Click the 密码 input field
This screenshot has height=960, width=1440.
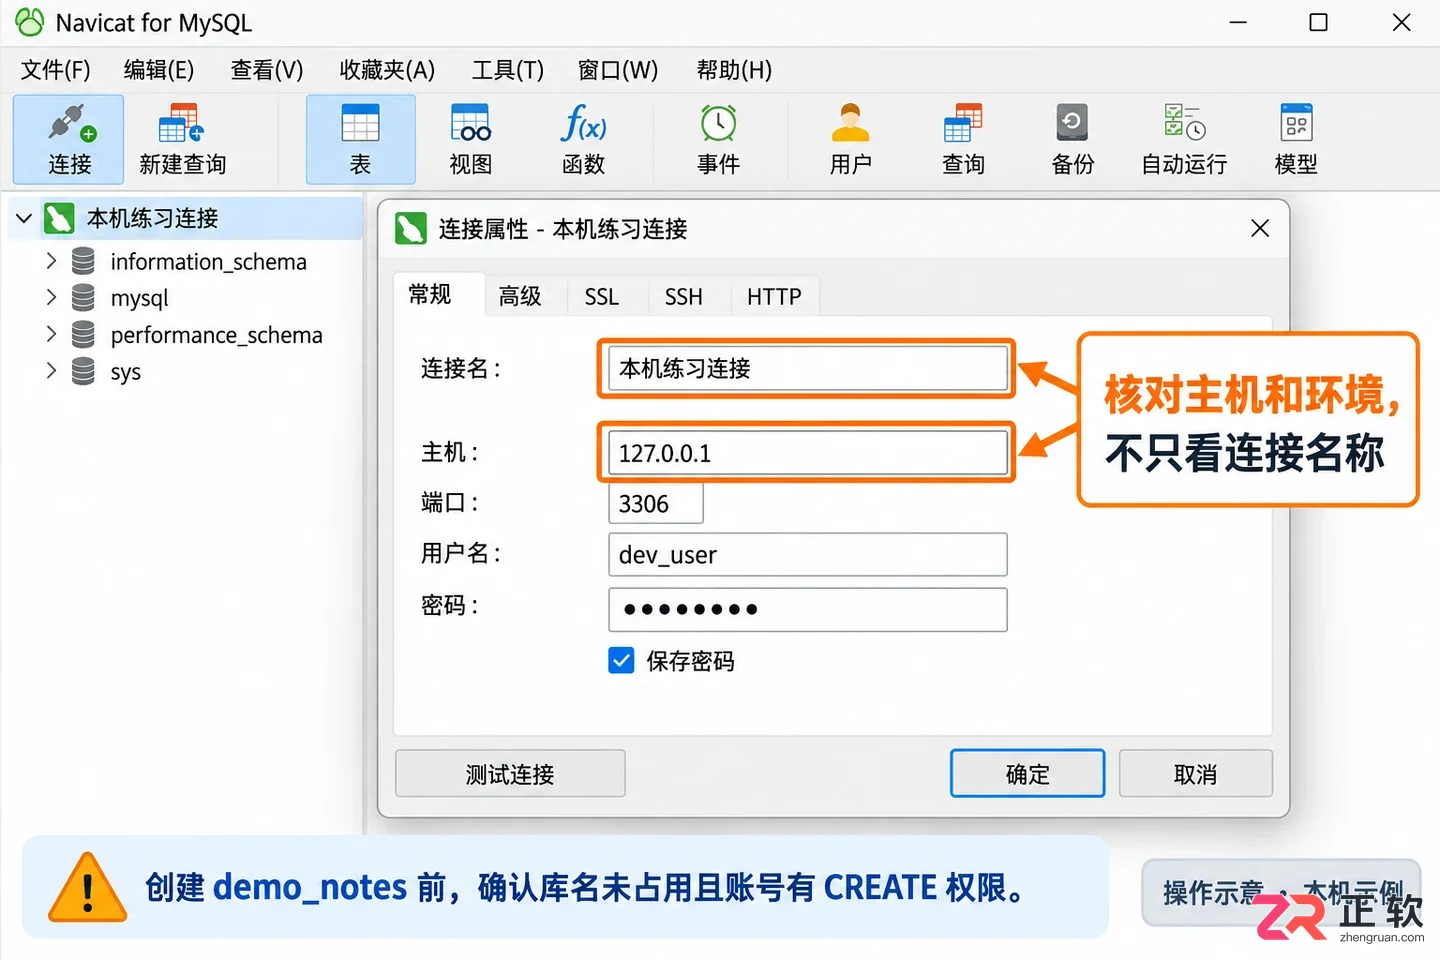coord(808,609)
